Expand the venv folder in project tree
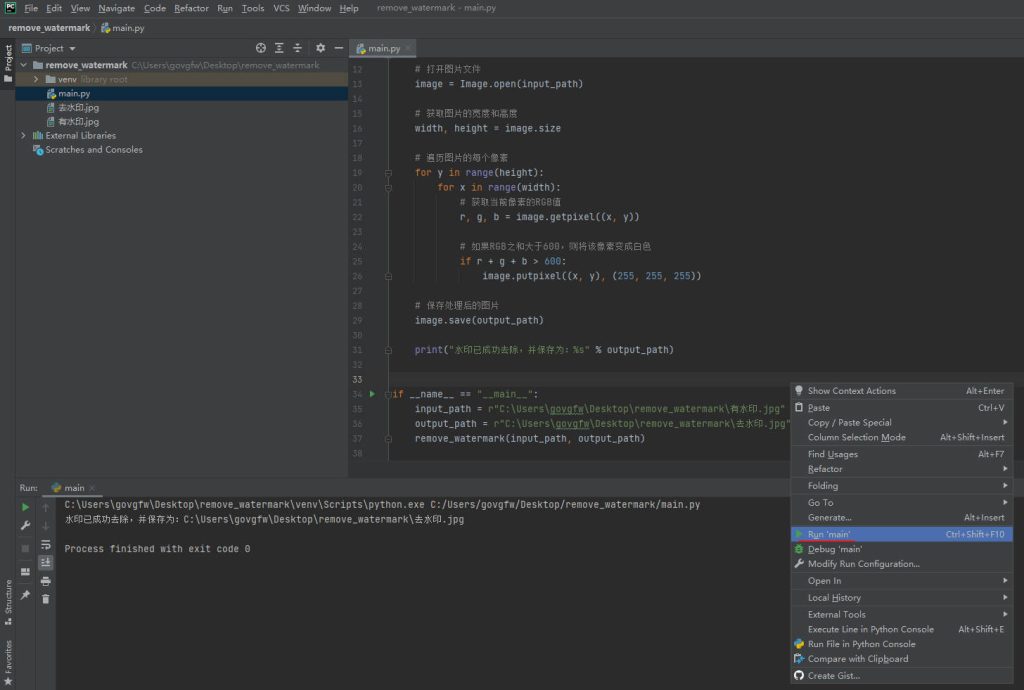The image size is (1024, 690). 37,79
